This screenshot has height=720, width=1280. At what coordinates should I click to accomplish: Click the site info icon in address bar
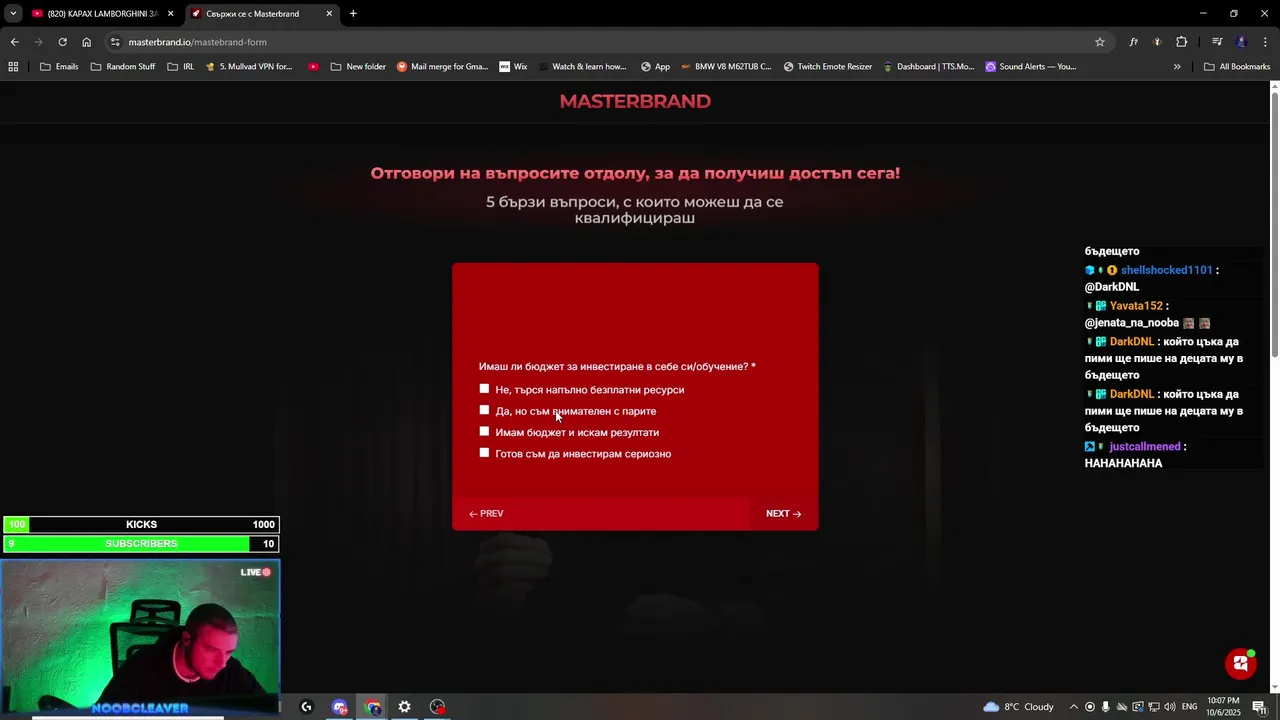tap(115, 42)
